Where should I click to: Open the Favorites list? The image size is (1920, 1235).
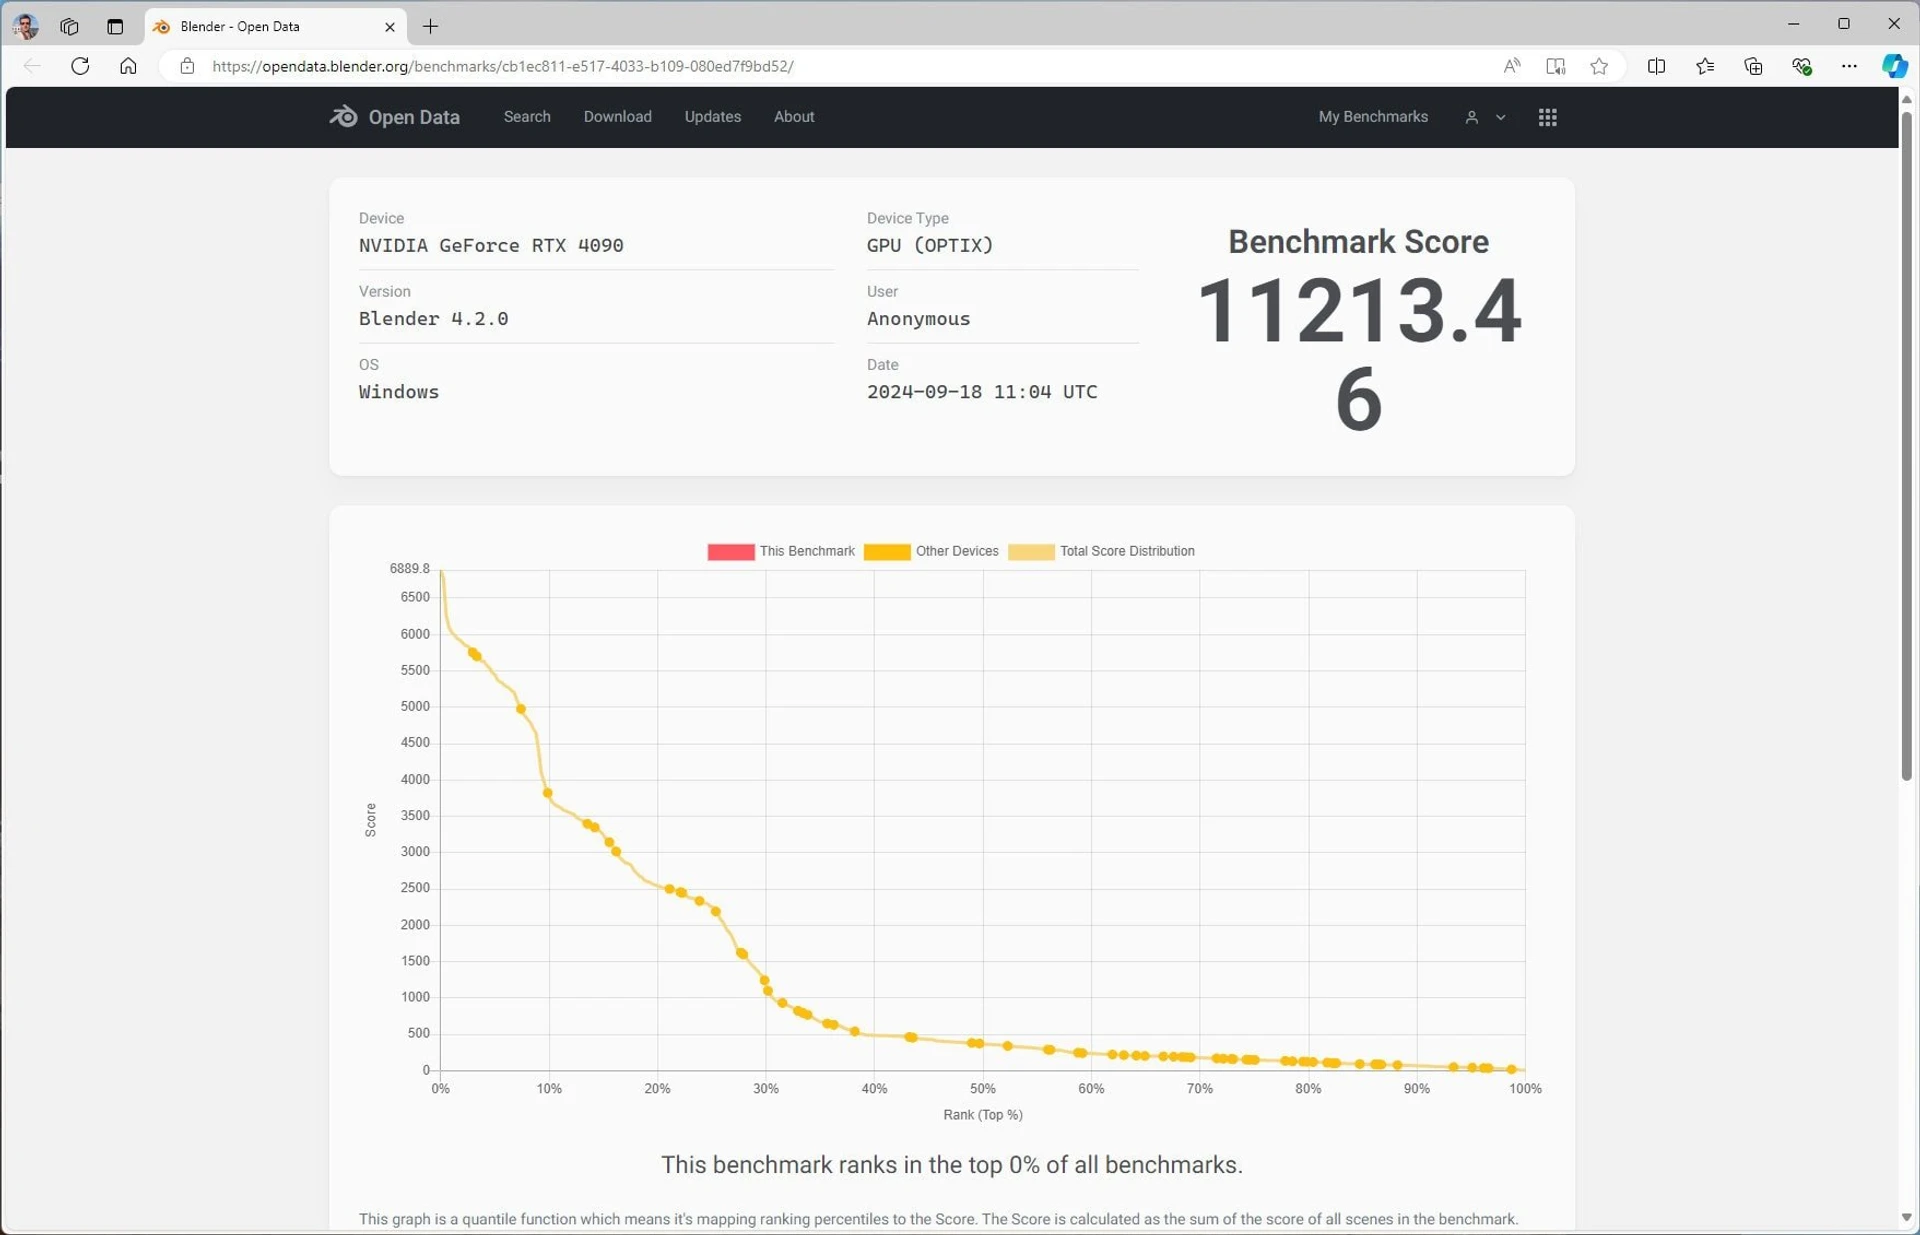pyautogui.click(x=1705, y=66)
